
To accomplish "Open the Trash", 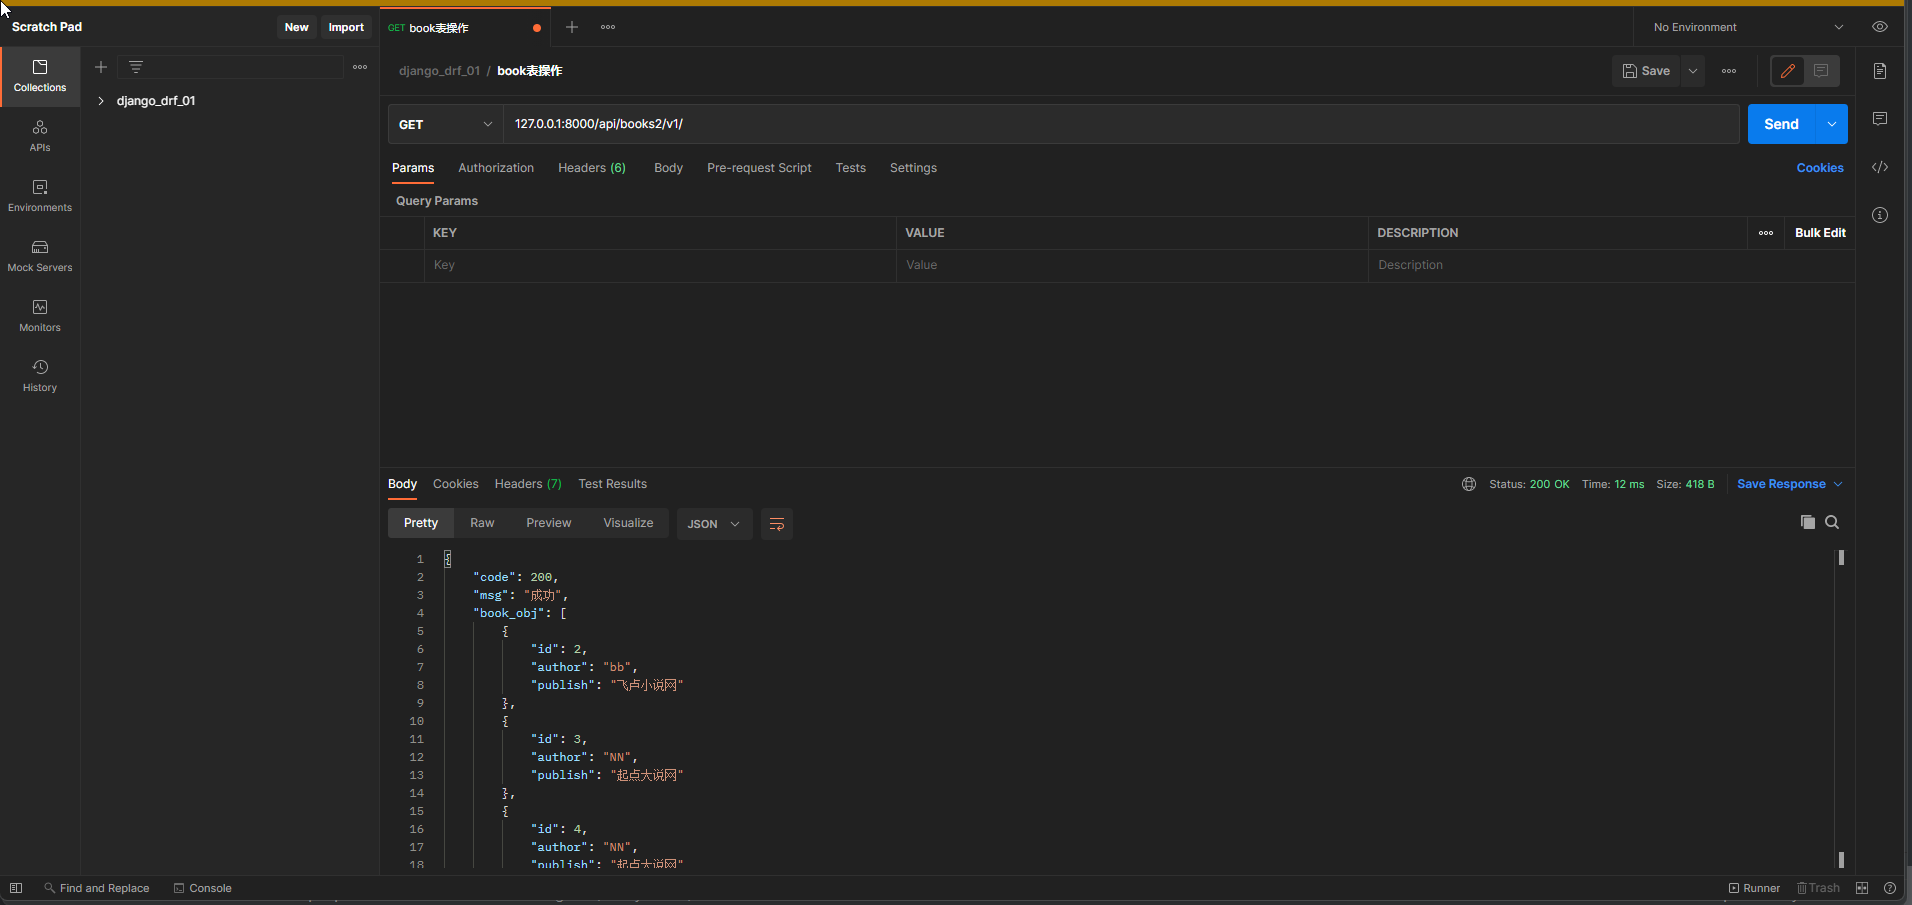I will coord(1818,888).
